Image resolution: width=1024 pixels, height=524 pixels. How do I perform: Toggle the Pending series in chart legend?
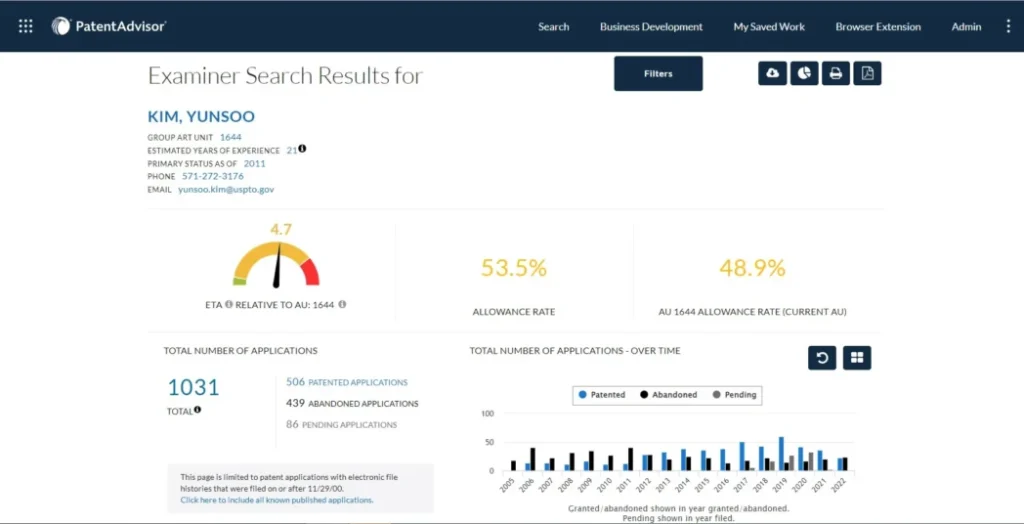tap(734, 395)
